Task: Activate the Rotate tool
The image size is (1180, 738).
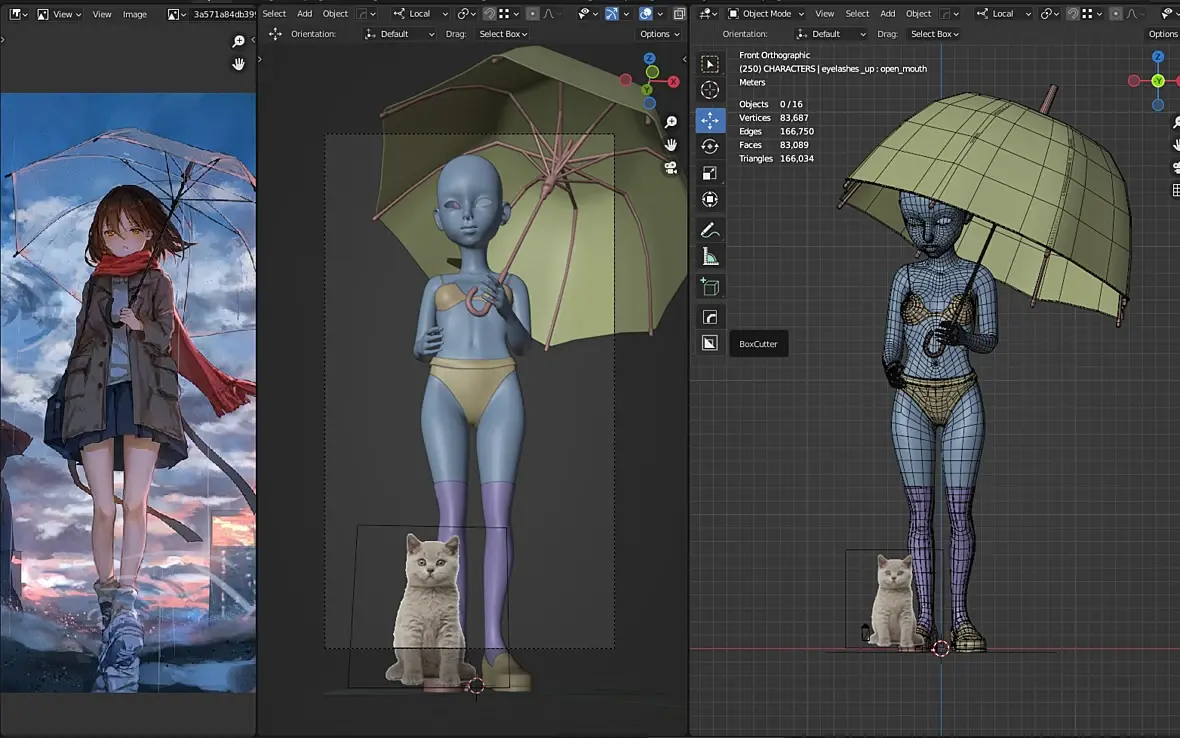Action: [710, 147]
